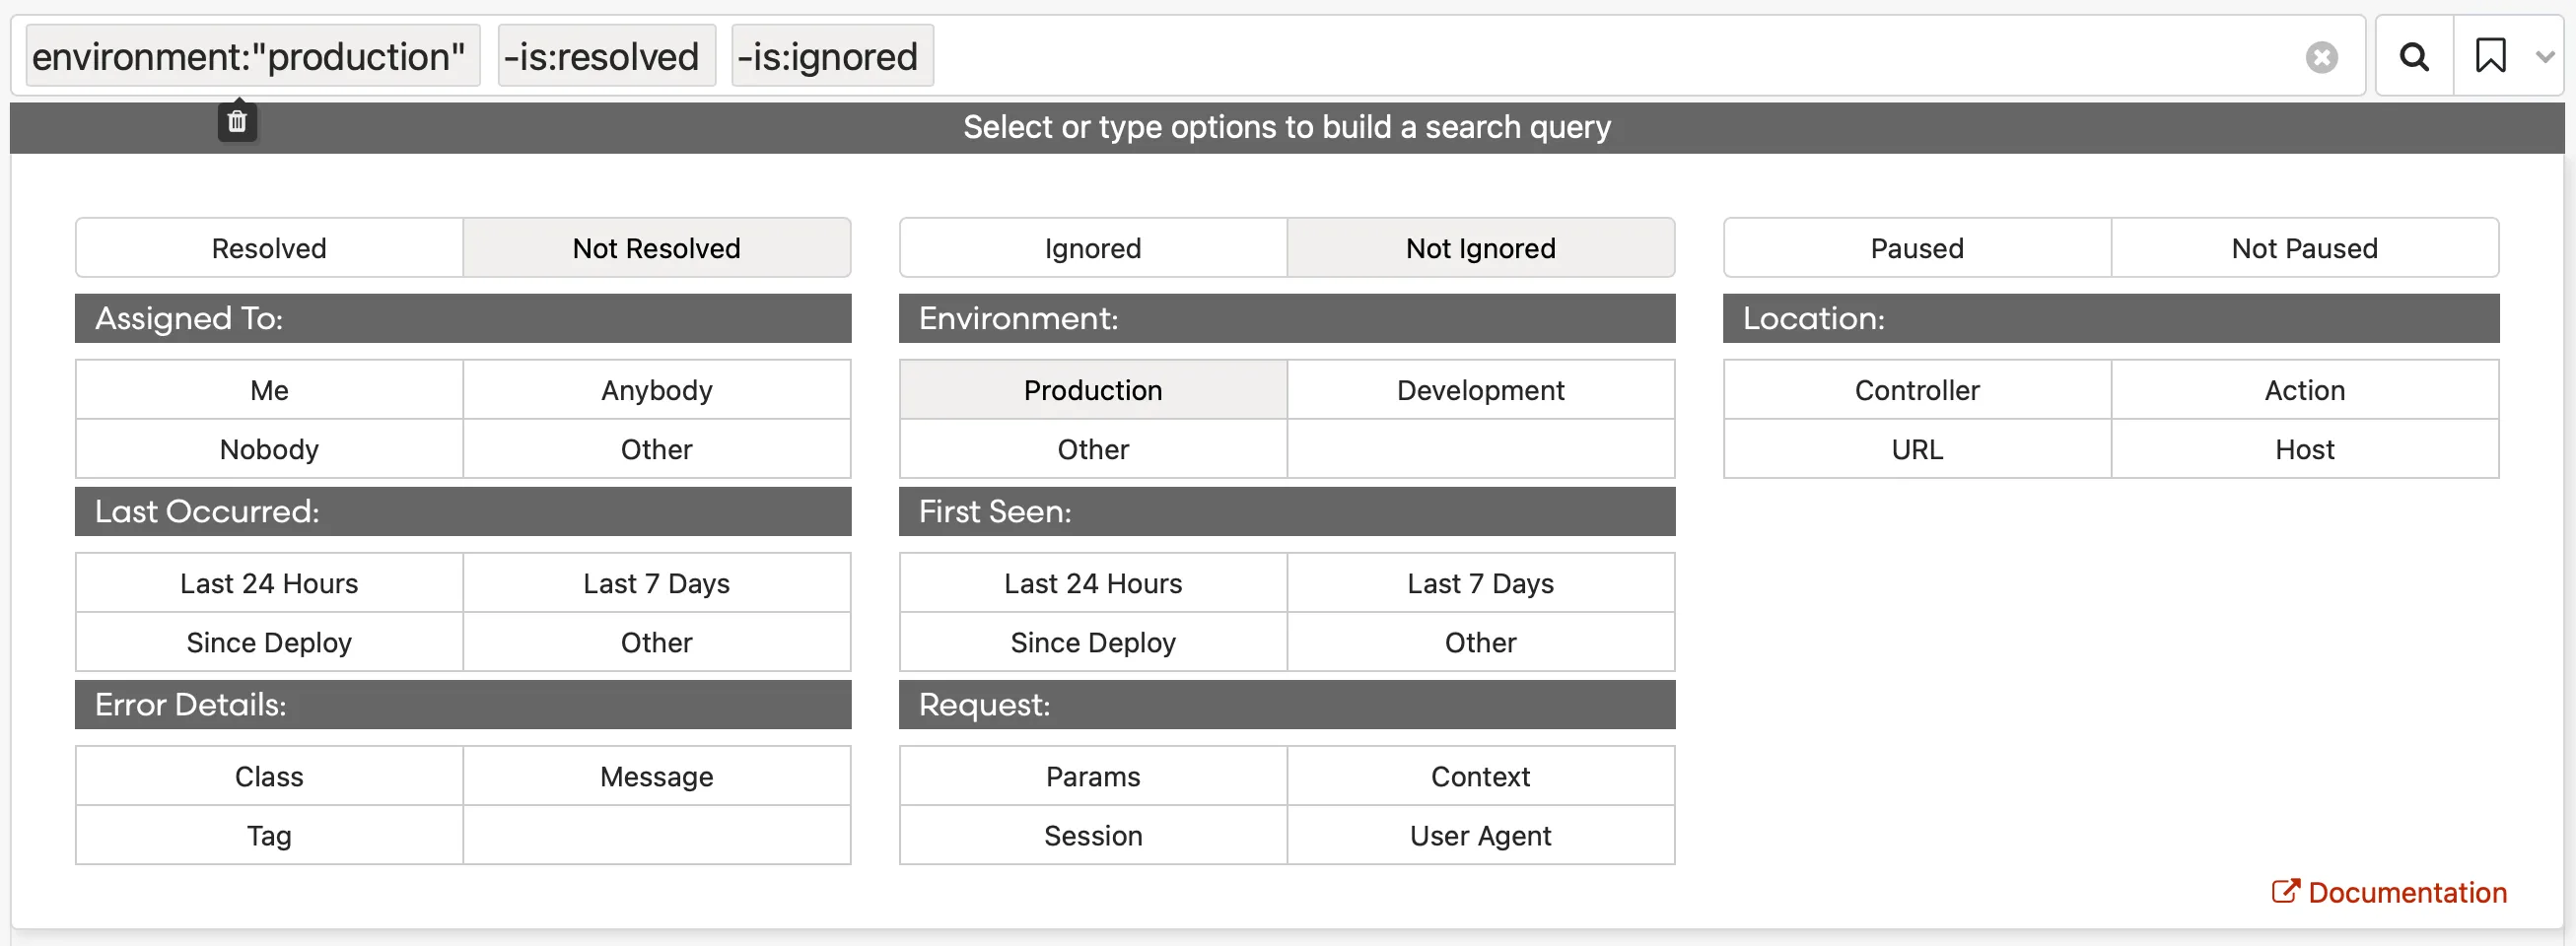Select the User Agent request option
The image size is (2576, 946).
click(1480, 835)
